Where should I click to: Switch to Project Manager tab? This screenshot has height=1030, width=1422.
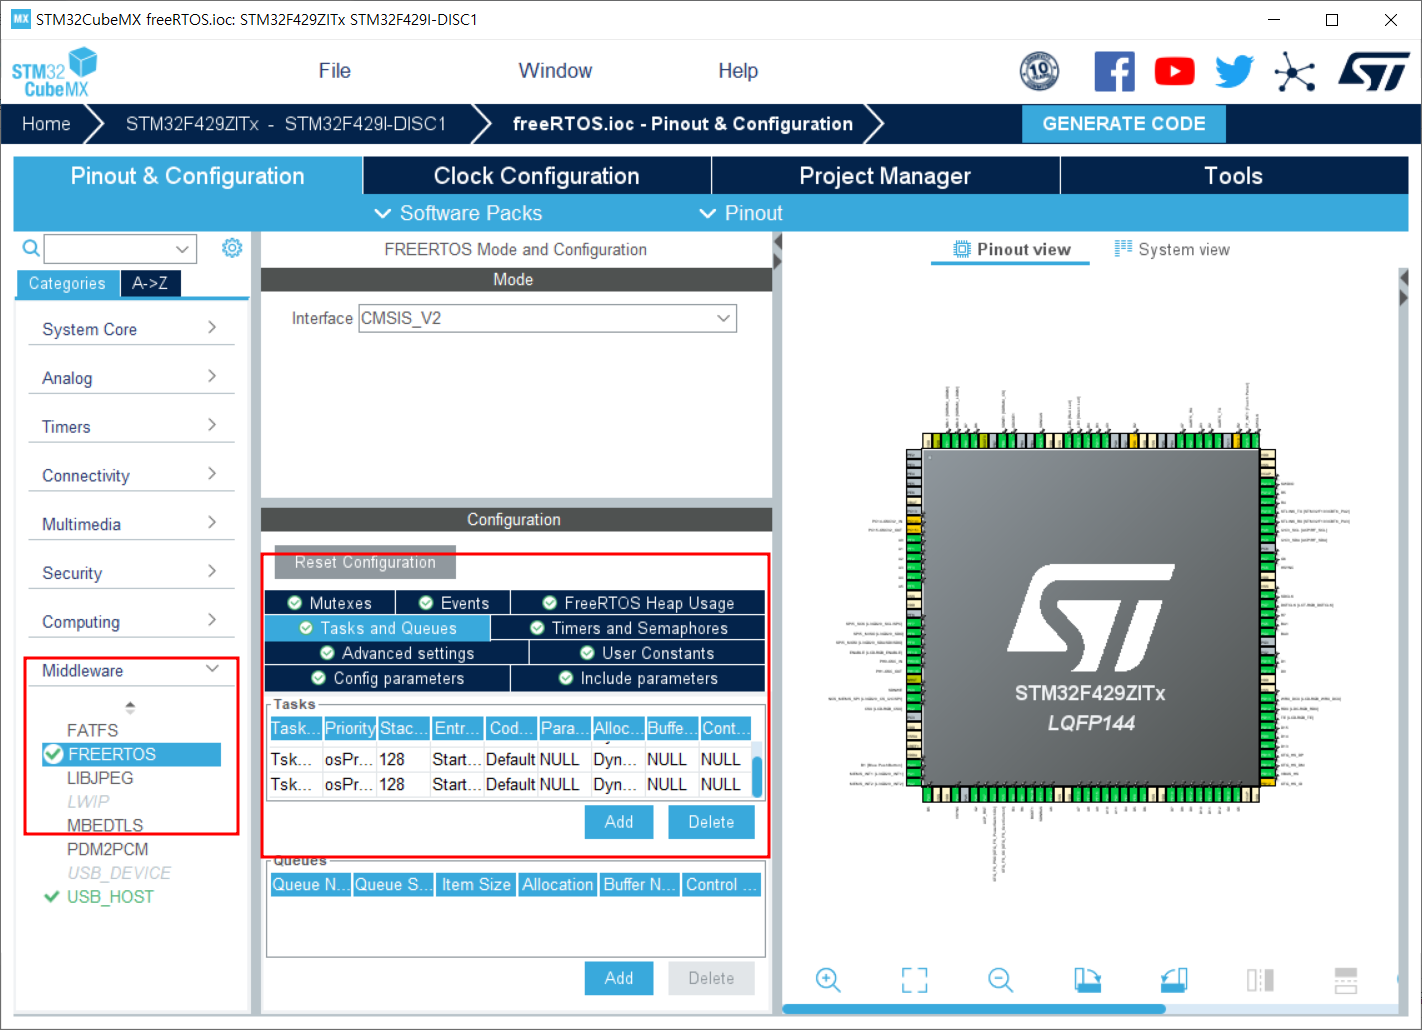[885, 176]
